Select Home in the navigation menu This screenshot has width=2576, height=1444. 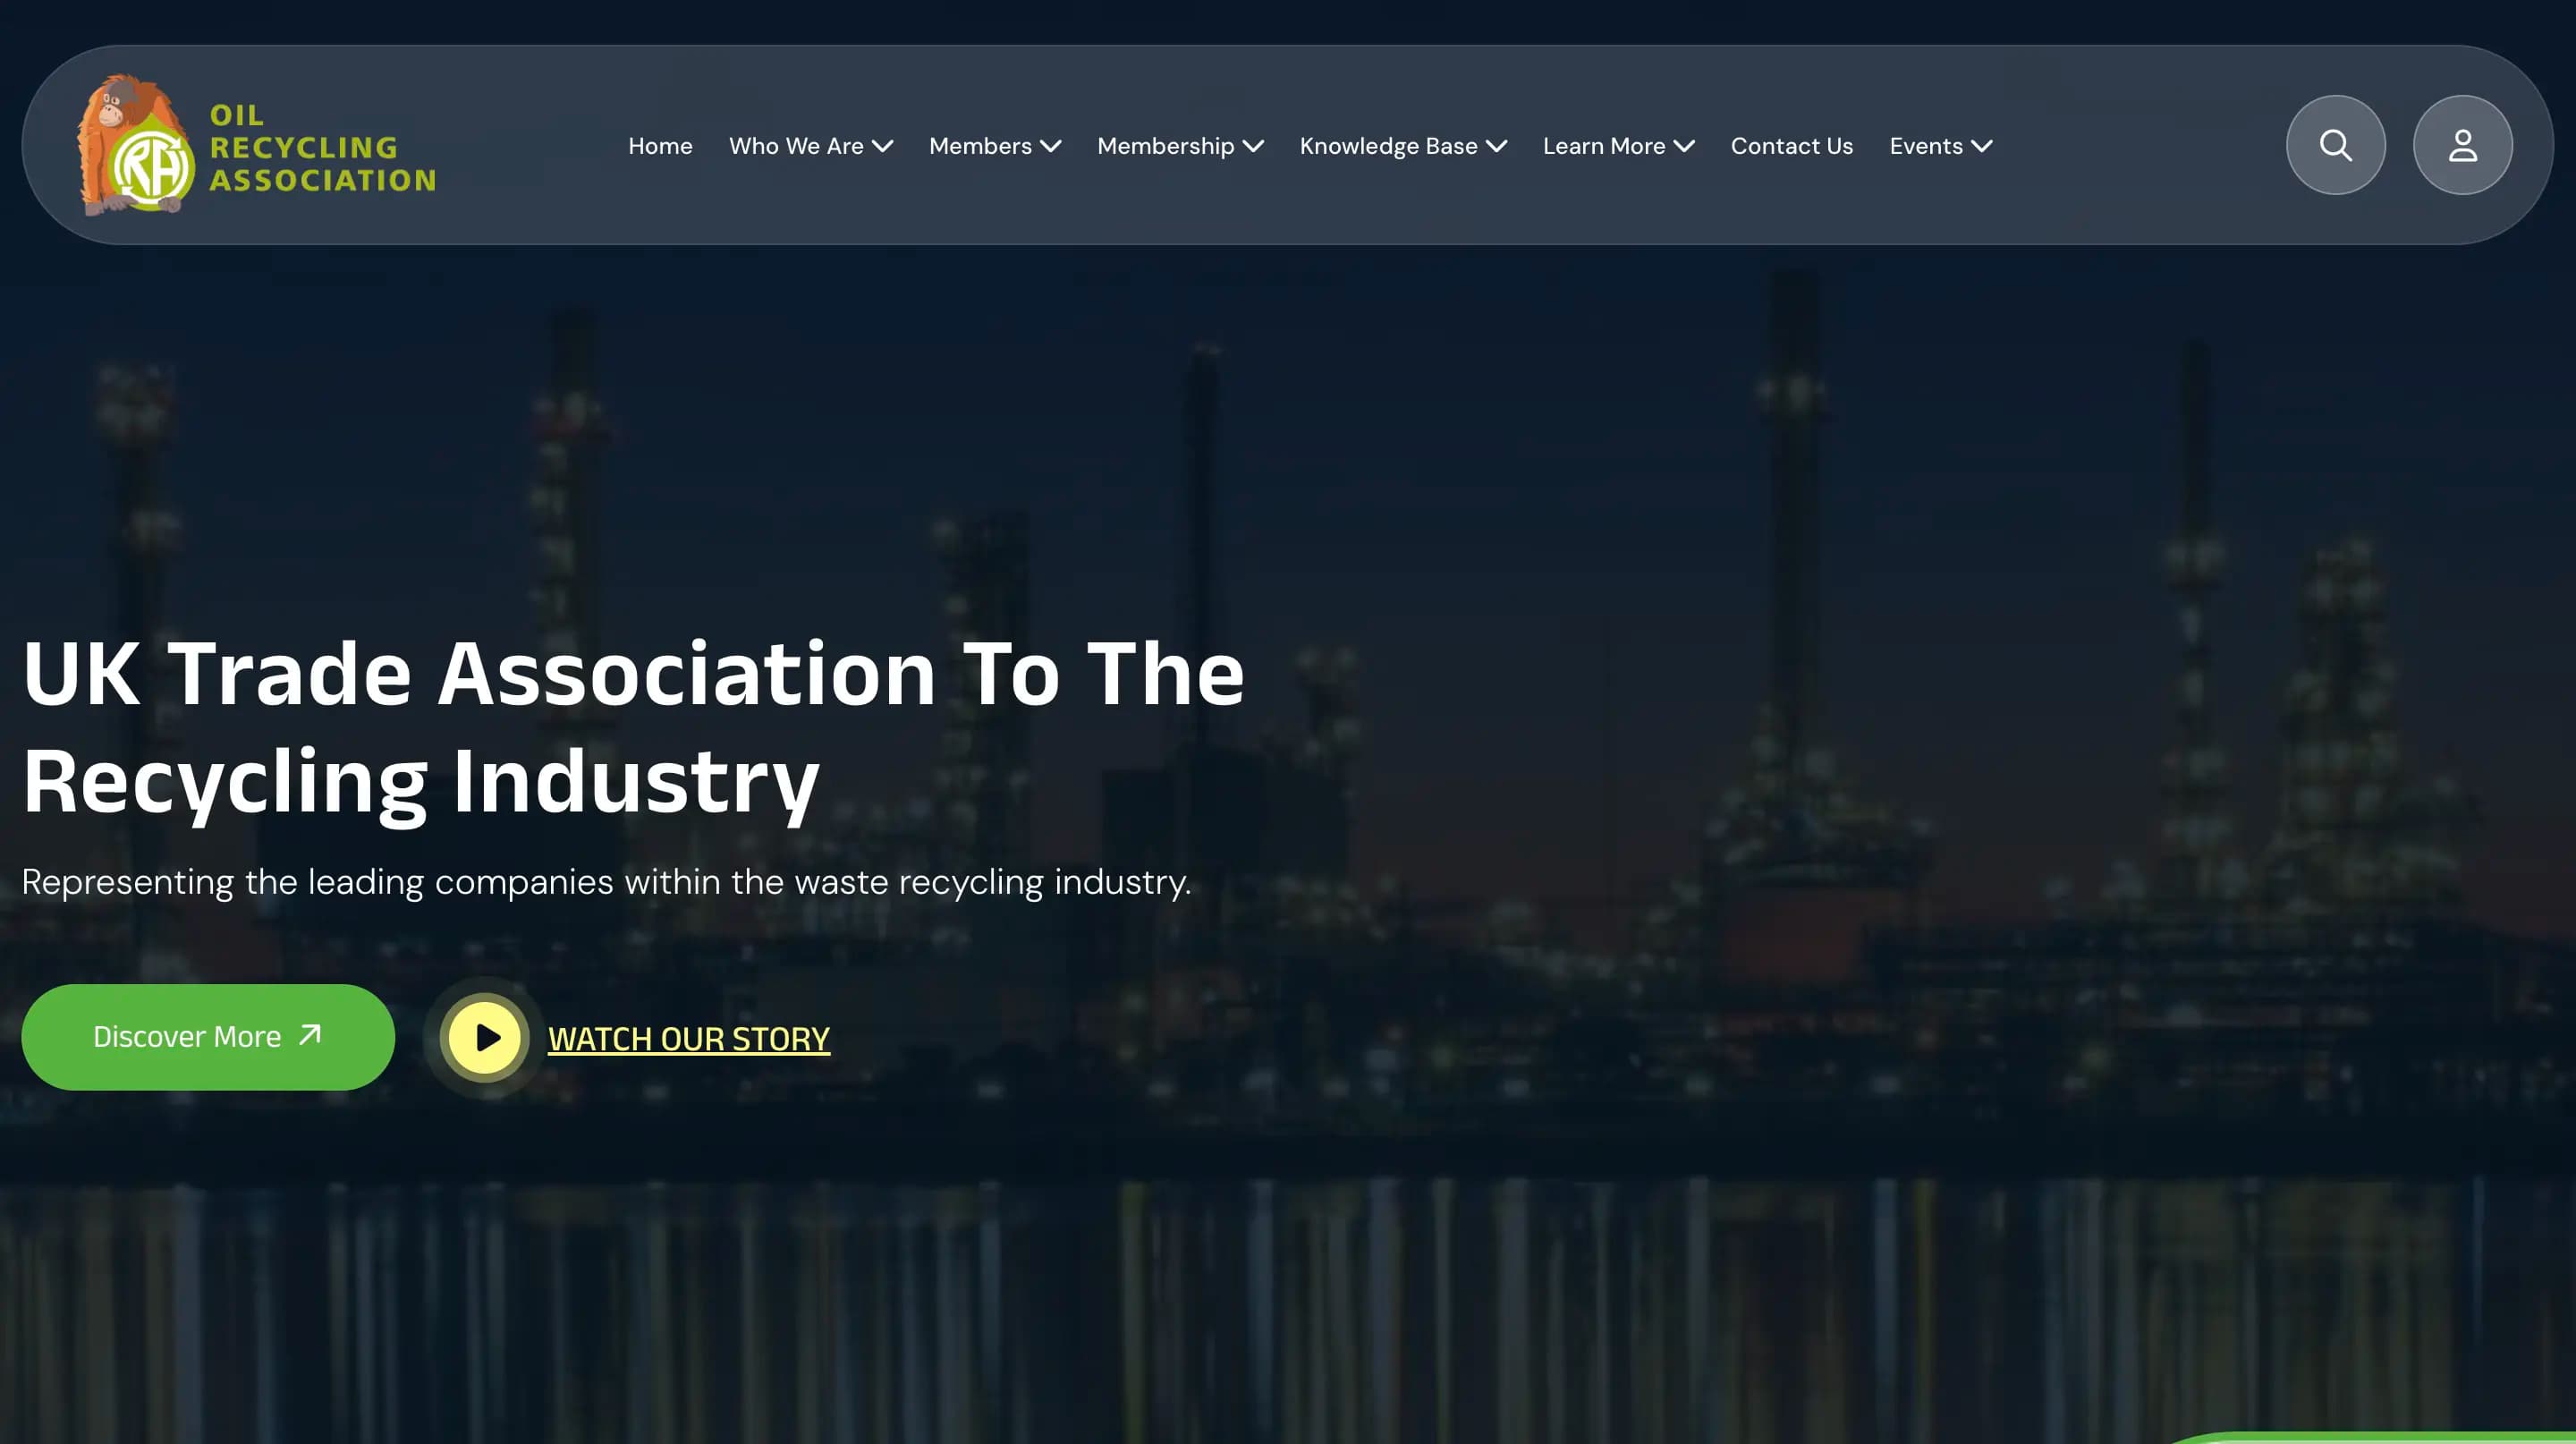[x=660, y=145]
